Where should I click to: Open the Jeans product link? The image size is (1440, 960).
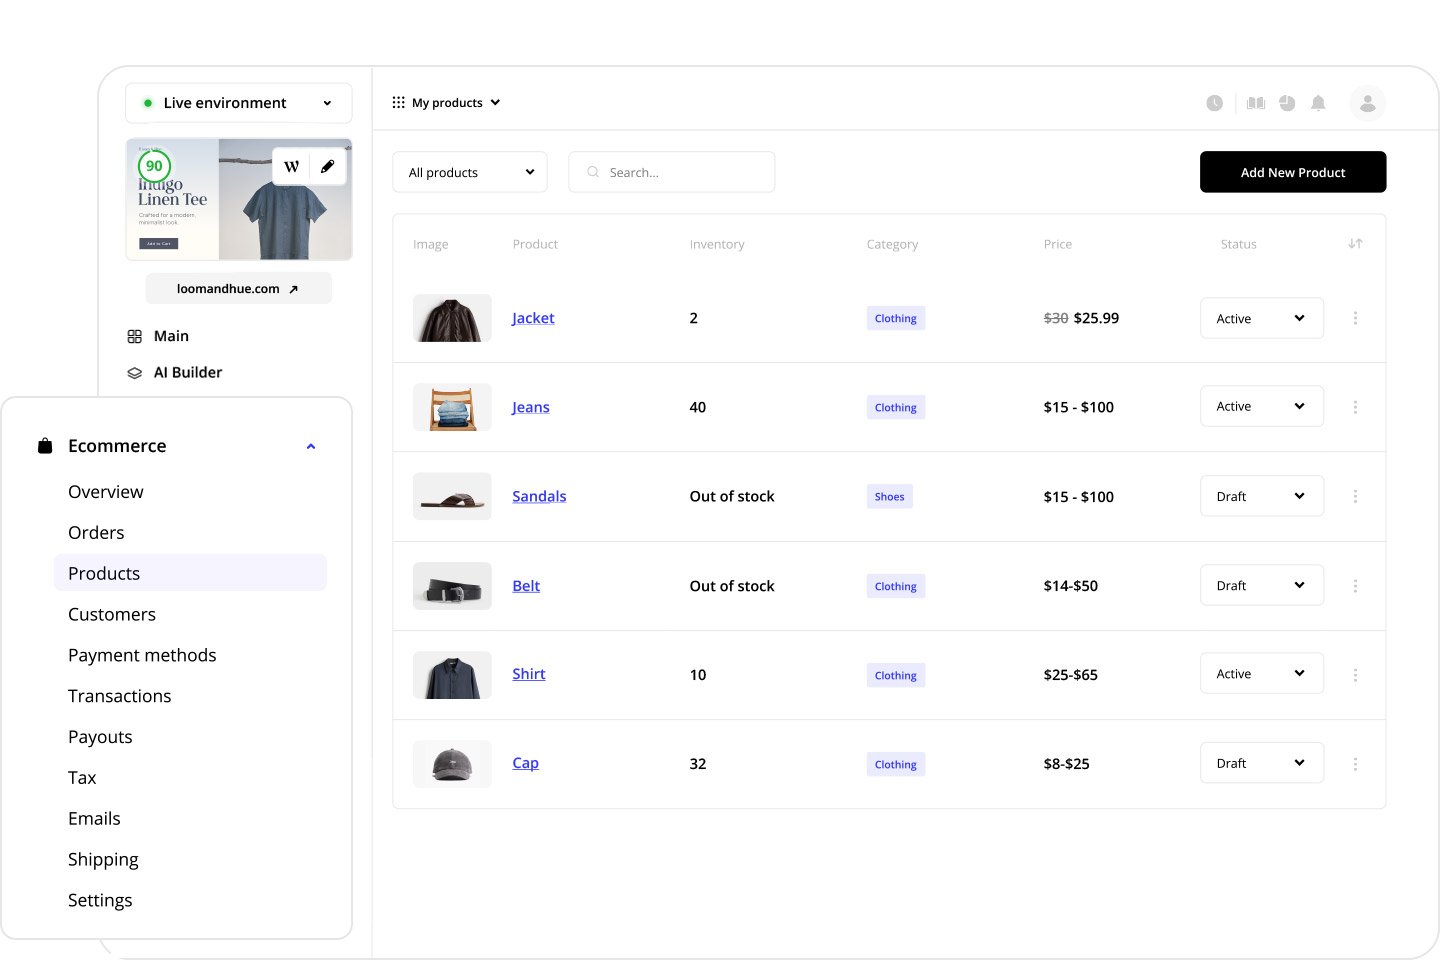[531, 407]
